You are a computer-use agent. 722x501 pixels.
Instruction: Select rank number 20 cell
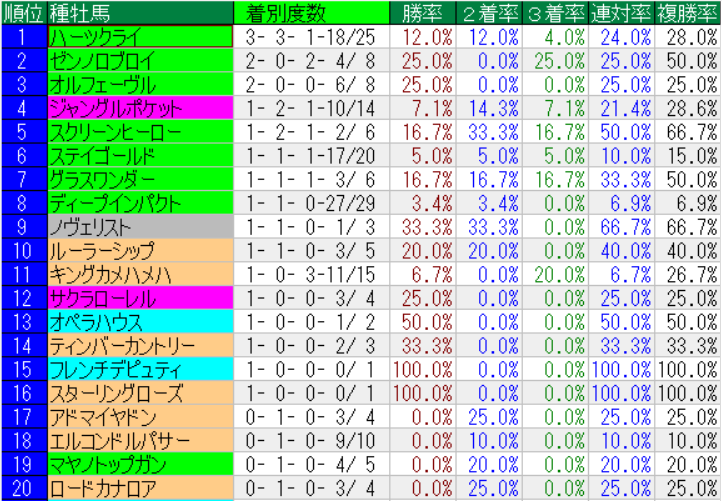tap(23, 488)
